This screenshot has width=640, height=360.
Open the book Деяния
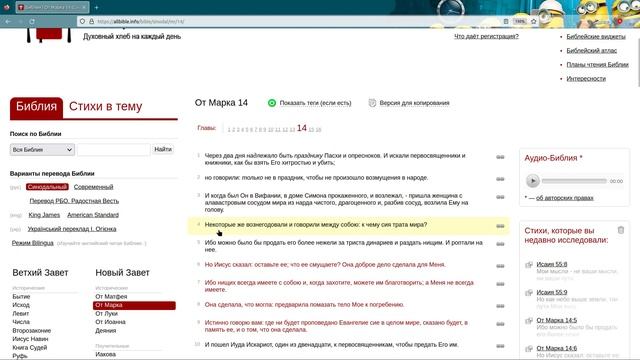(105, 331)
